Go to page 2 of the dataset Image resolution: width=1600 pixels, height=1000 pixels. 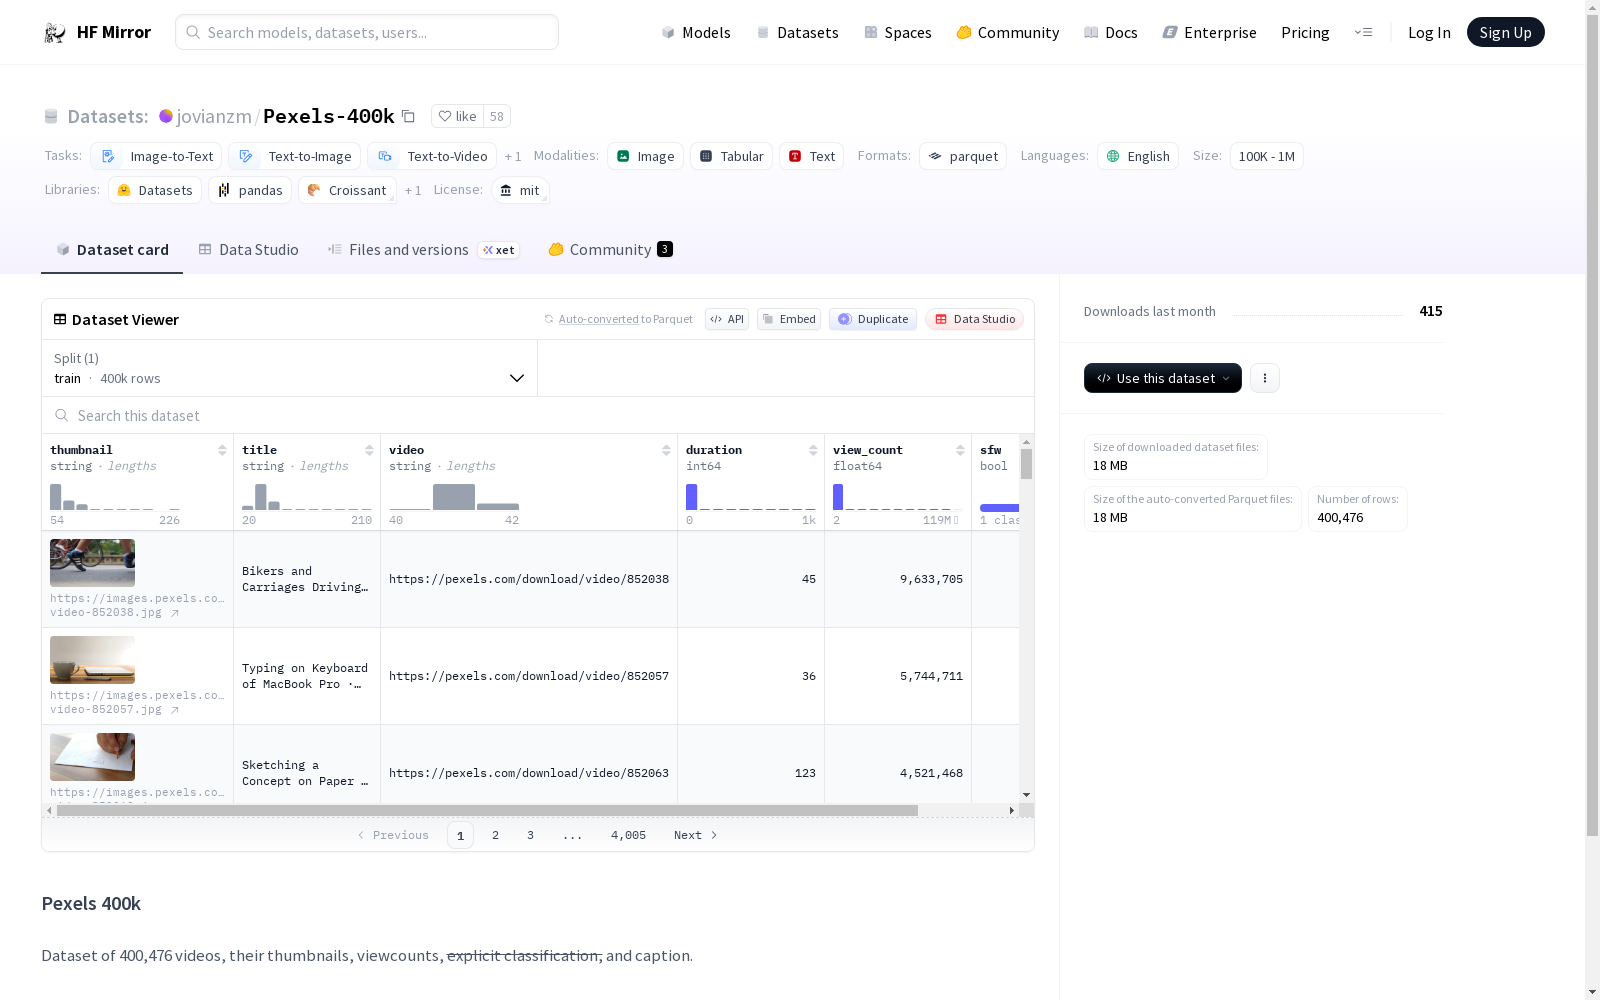tap(495, 835)
